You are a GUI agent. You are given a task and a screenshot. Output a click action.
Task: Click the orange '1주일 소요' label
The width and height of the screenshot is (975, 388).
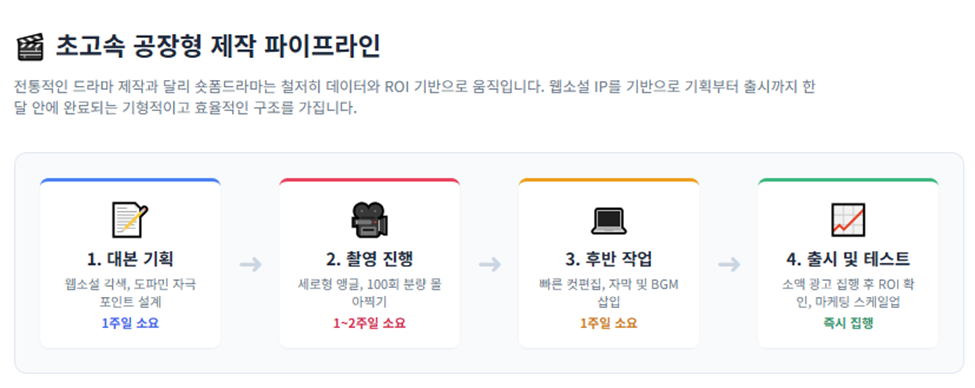point(609,323)
